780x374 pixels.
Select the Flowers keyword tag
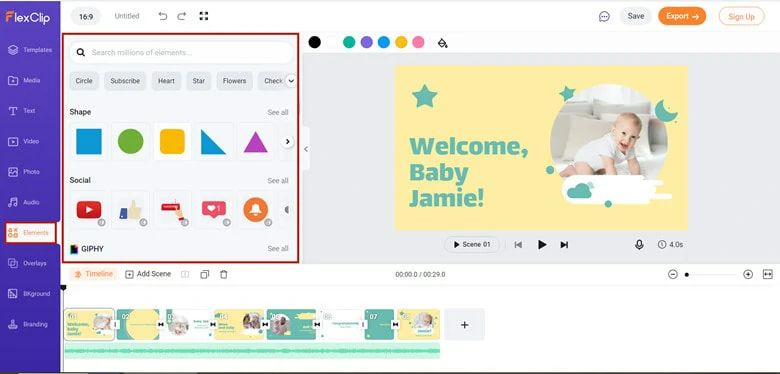point(234,81)
